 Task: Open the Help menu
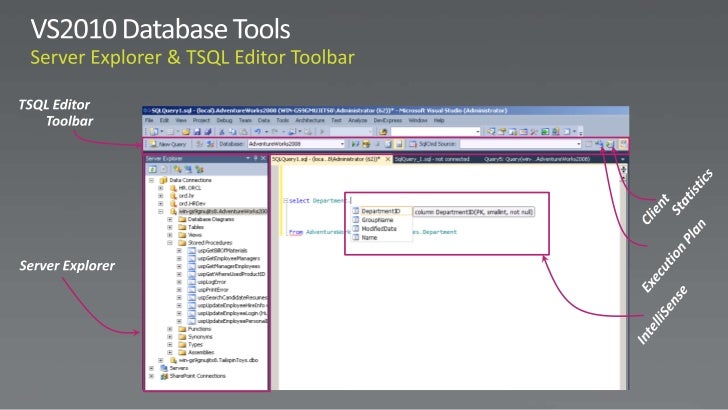439,120
